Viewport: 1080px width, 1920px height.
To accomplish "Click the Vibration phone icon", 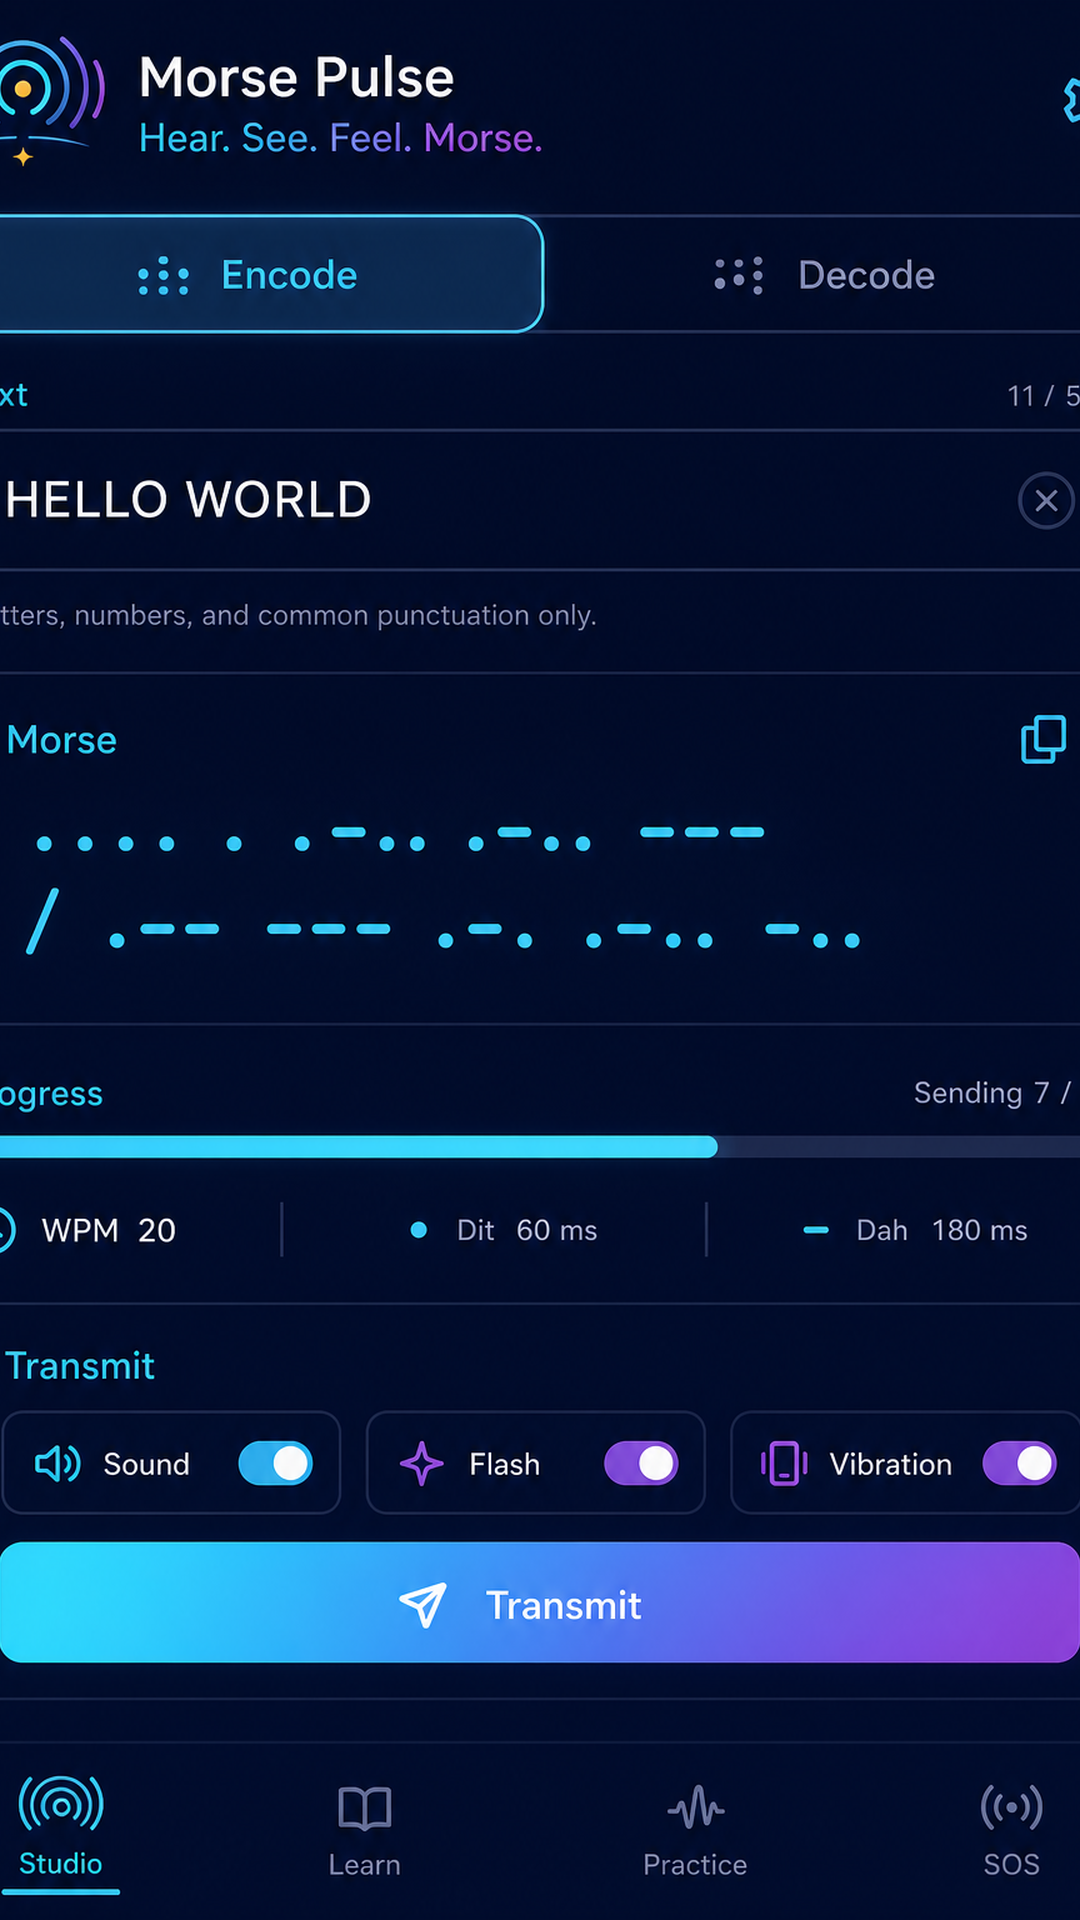I will click(784, 1464).
